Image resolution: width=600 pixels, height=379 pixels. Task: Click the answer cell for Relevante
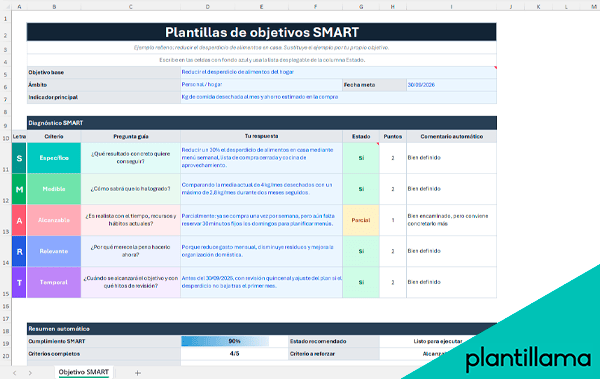point(261,251)
